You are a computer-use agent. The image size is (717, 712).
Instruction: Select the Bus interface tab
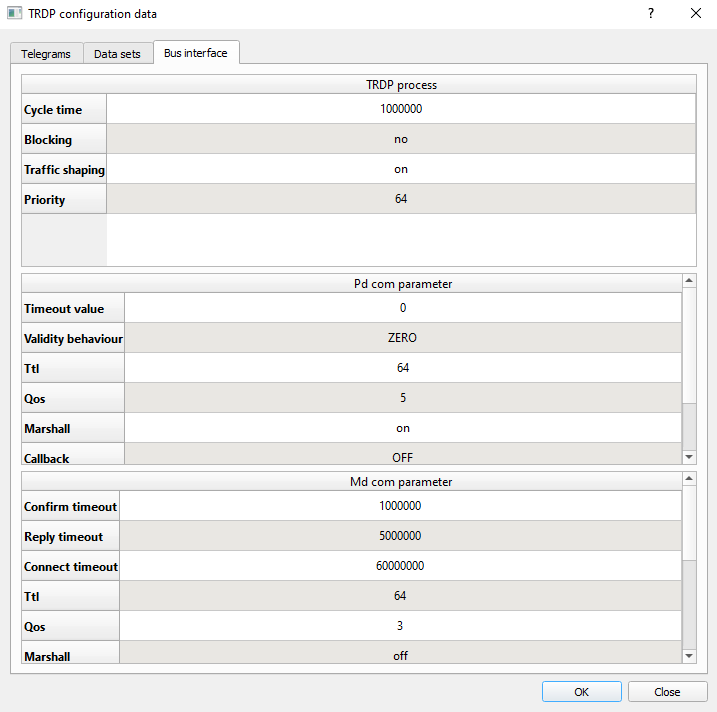point(195,53)
